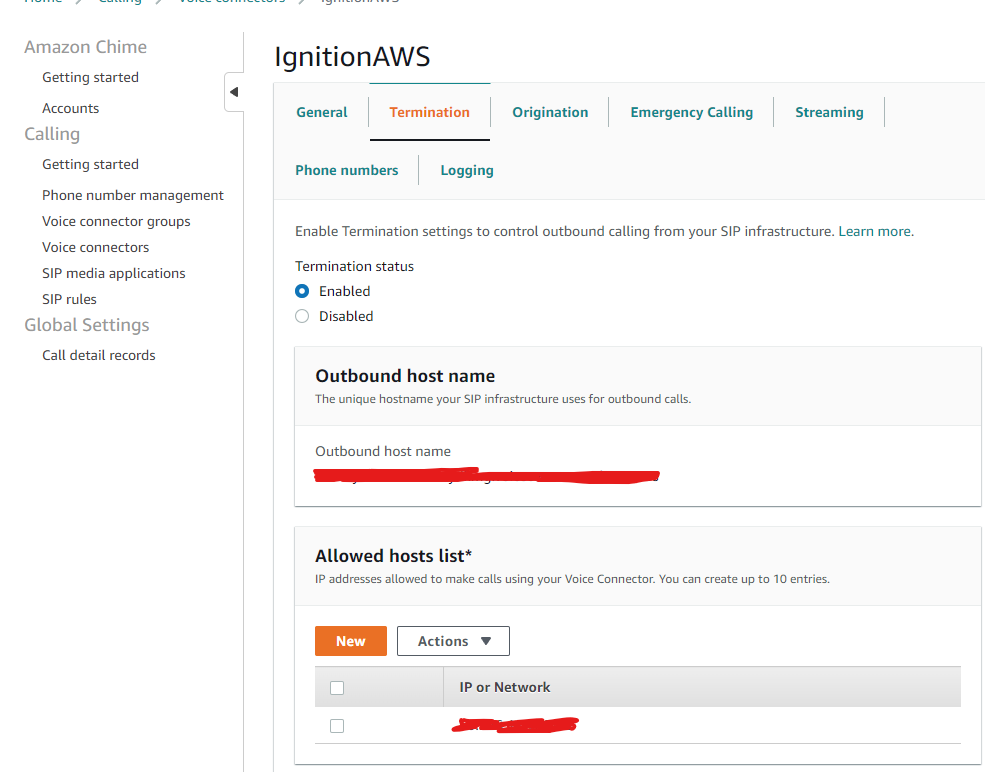Image resolution: width=985 pixels, height=772 pixels.
Task: Open Accounts in the sidebar
Action: (x=70, y=108)
